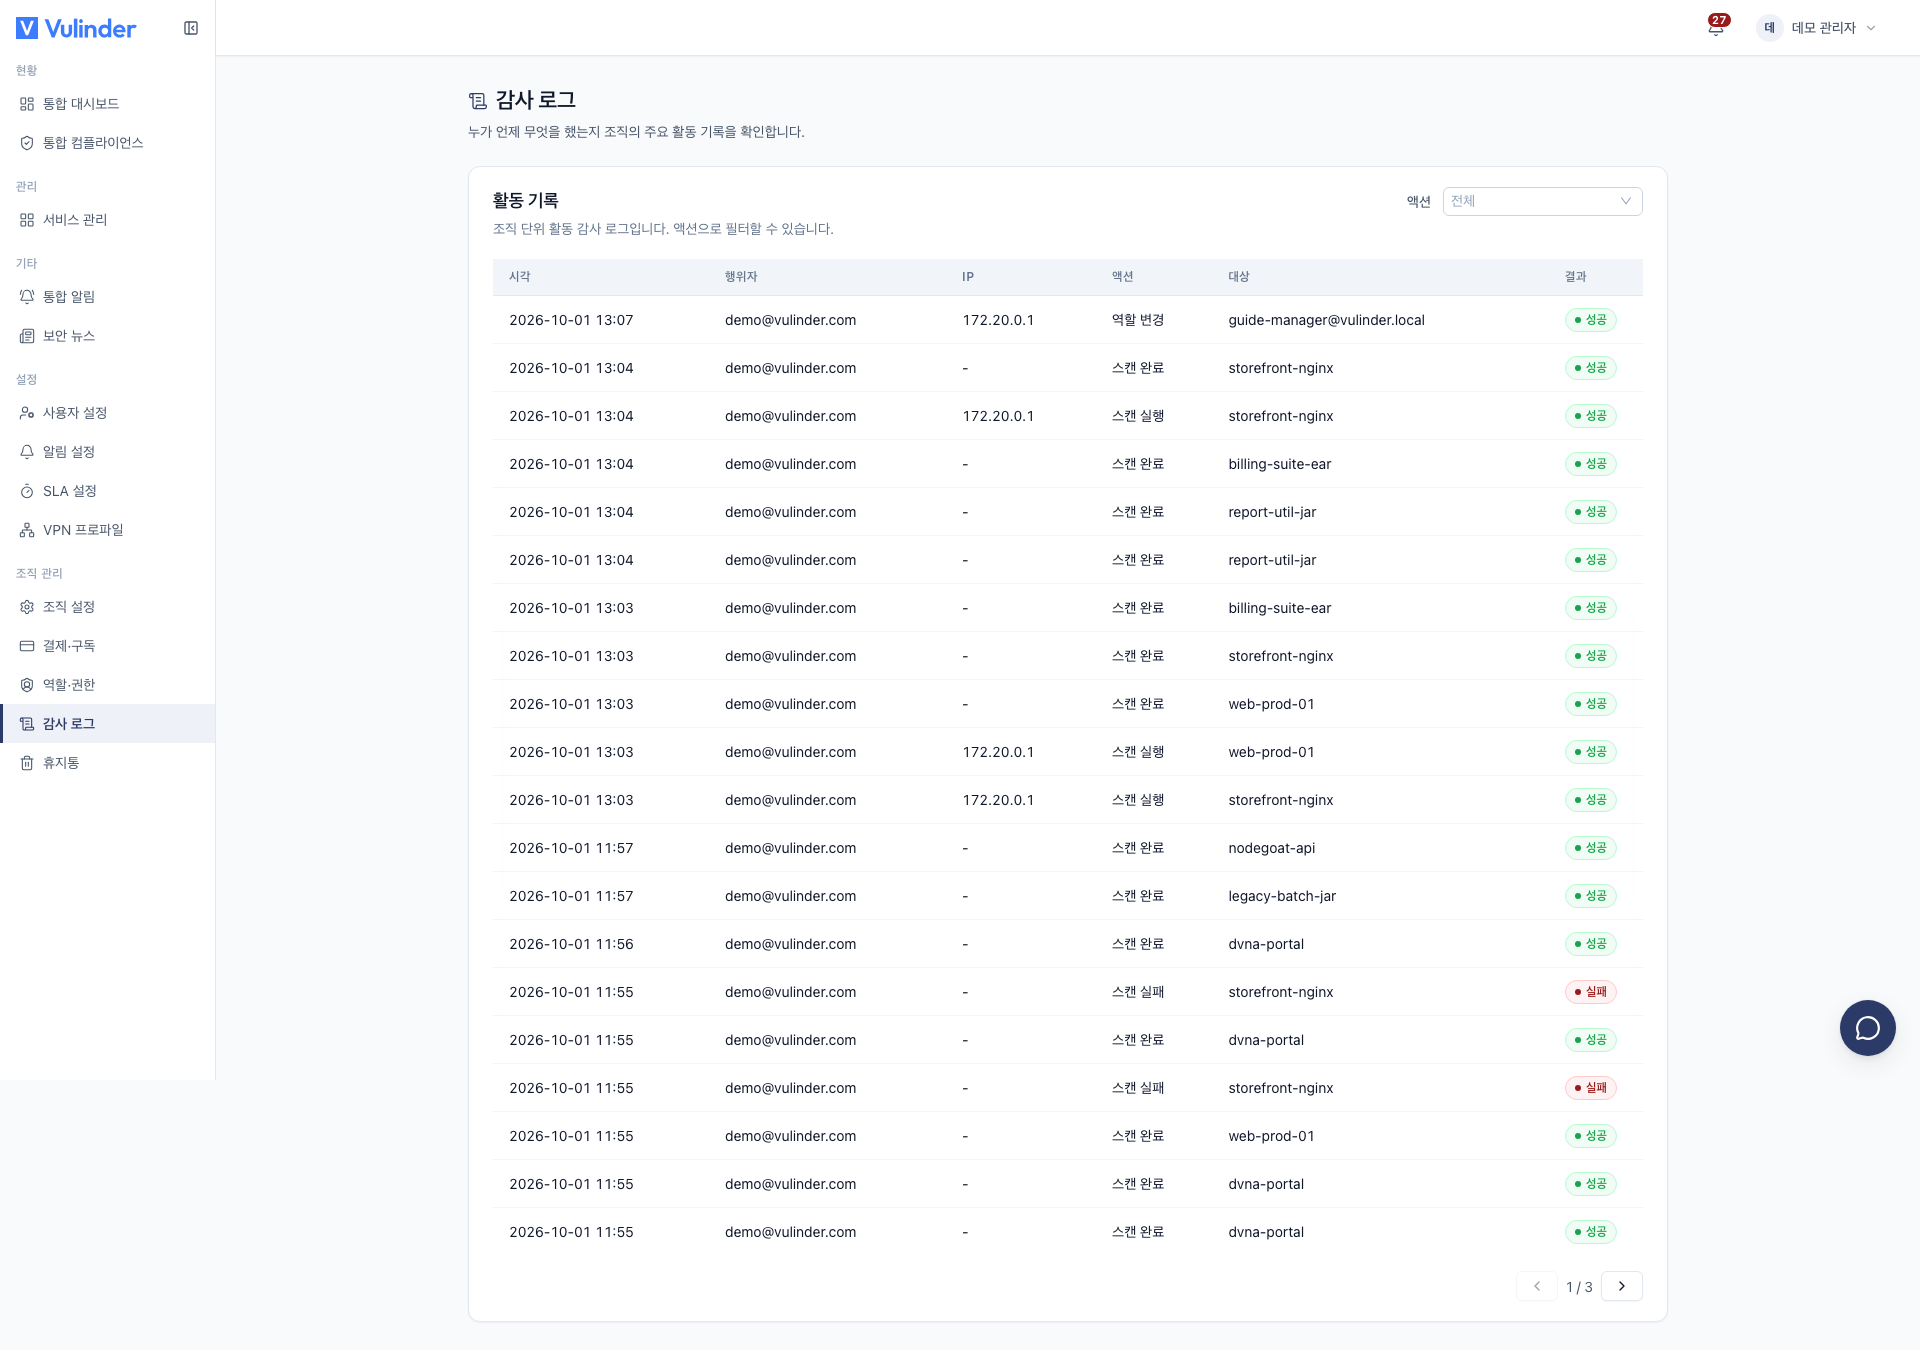Viewport: 1920px width, 1350px height.
Task: Go to the 서비스 관리 menu item
Action: coord(107,220)
